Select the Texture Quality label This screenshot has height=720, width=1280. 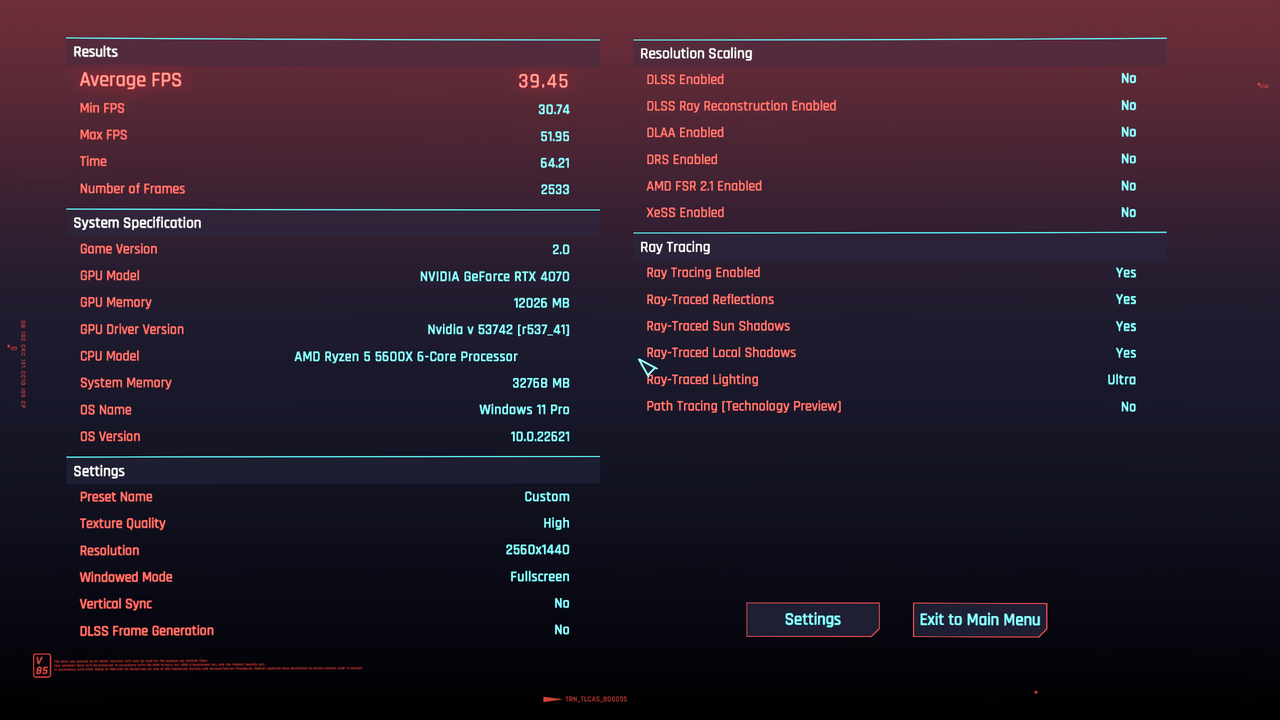(x=123, y=524)
